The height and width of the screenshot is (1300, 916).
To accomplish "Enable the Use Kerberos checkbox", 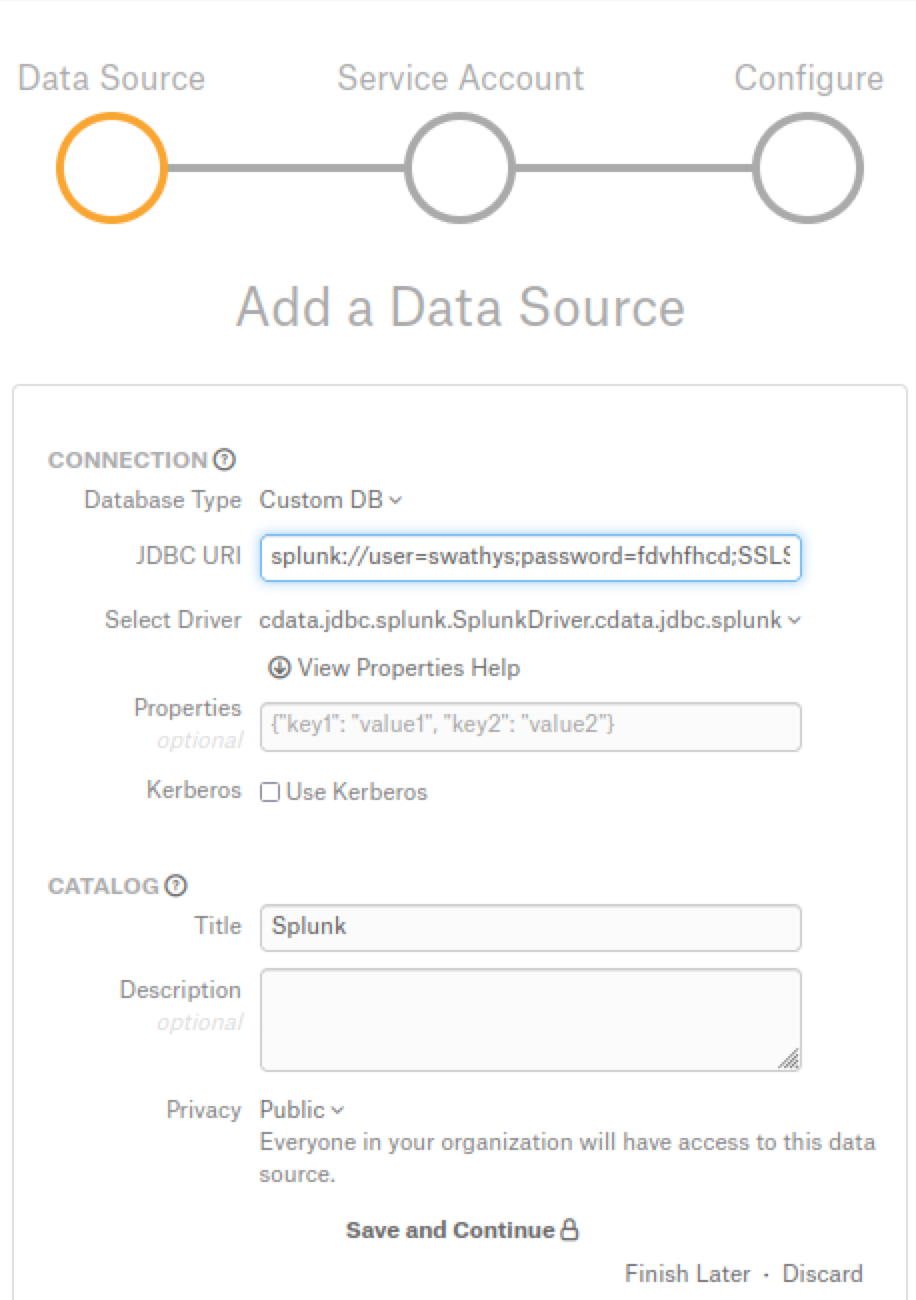I will tap(270, 792).
